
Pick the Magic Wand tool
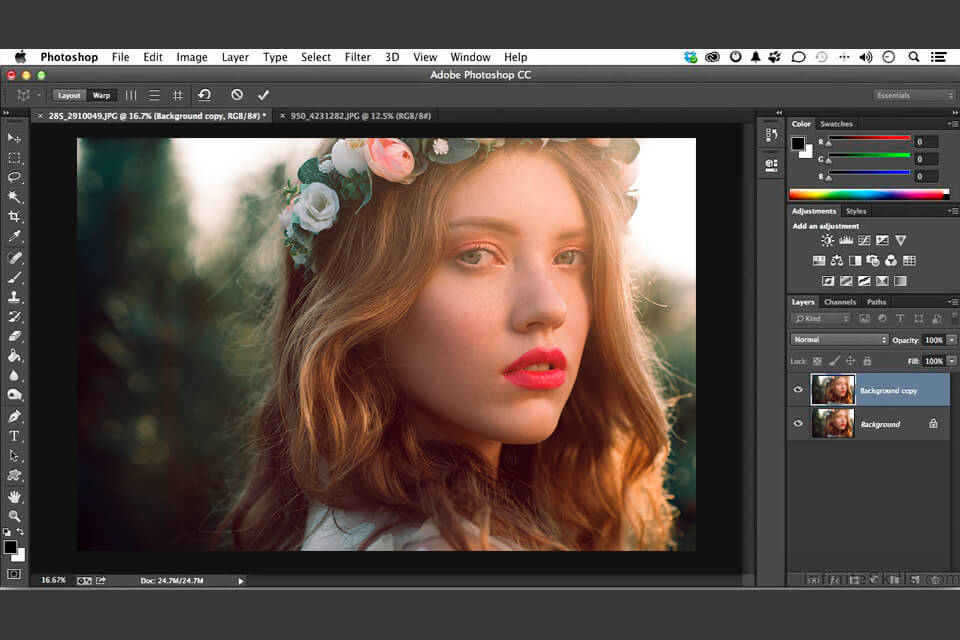click(14, 197)
